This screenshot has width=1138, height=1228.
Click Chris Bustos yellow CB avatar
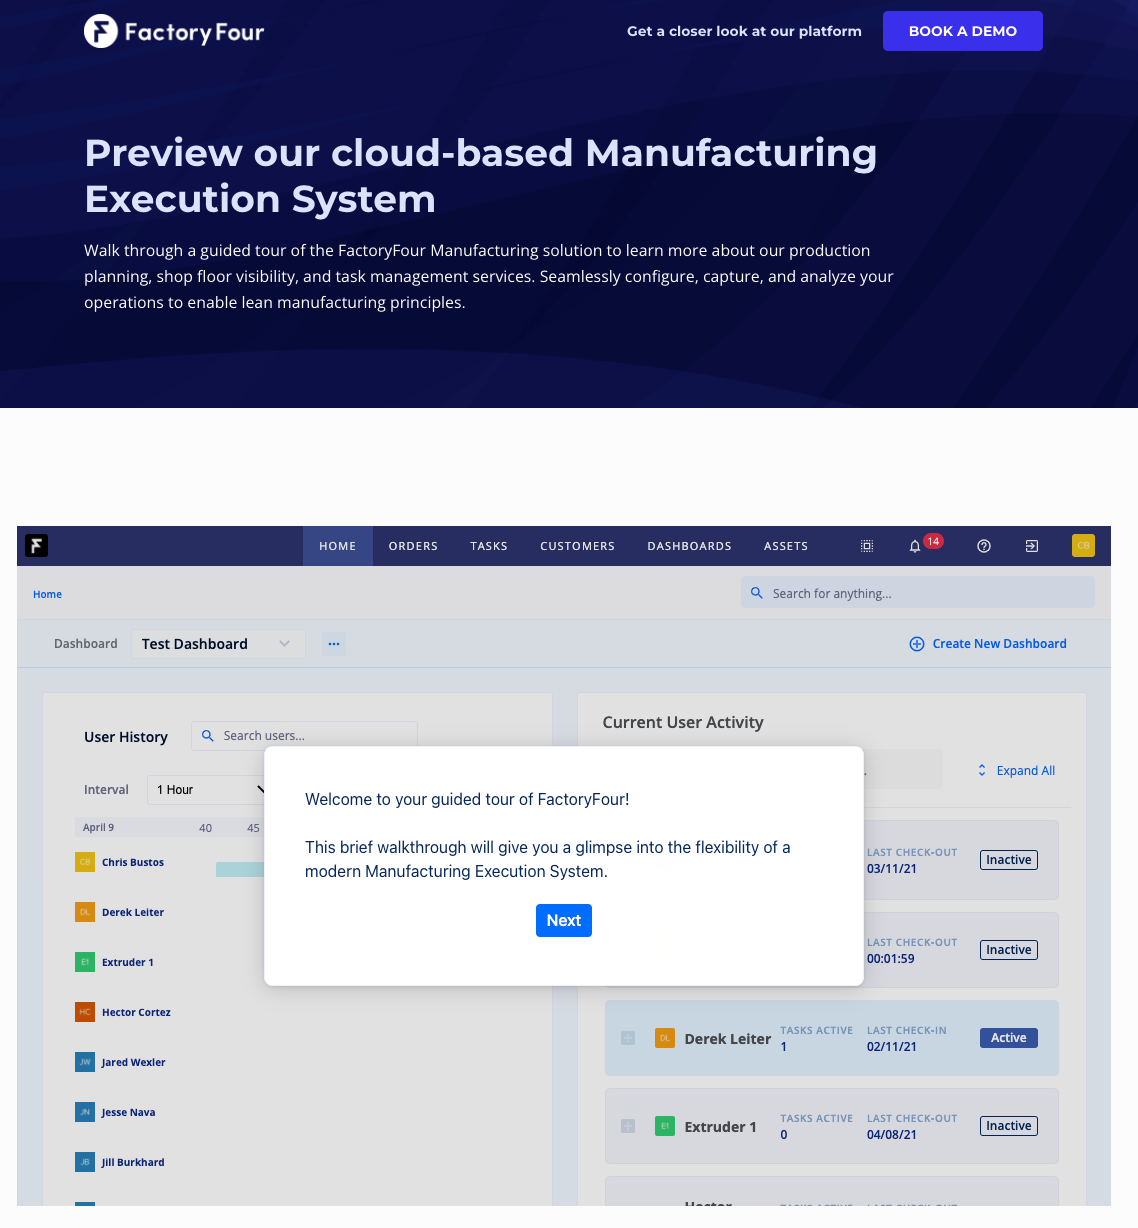(85, 862)
